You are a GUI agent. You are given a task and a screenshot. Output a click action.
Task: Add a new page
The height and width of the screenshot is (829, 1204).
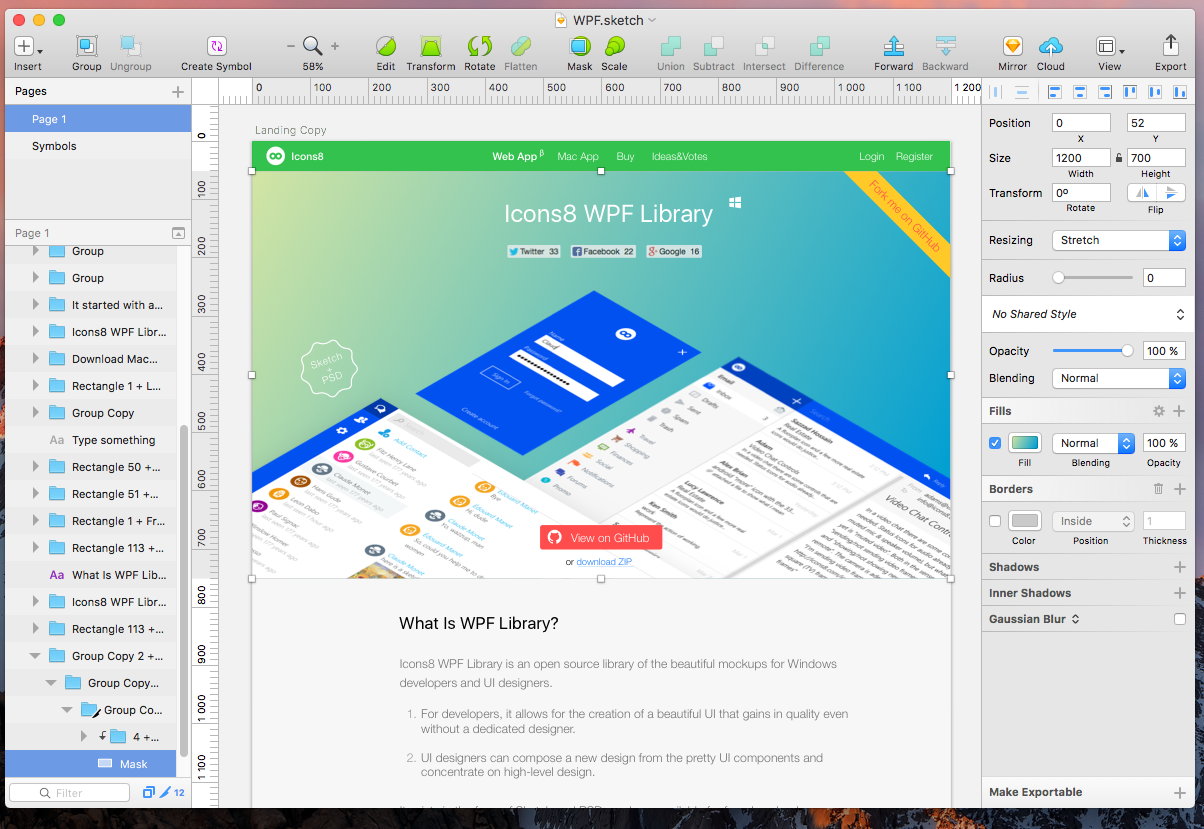tap(178, 91)
